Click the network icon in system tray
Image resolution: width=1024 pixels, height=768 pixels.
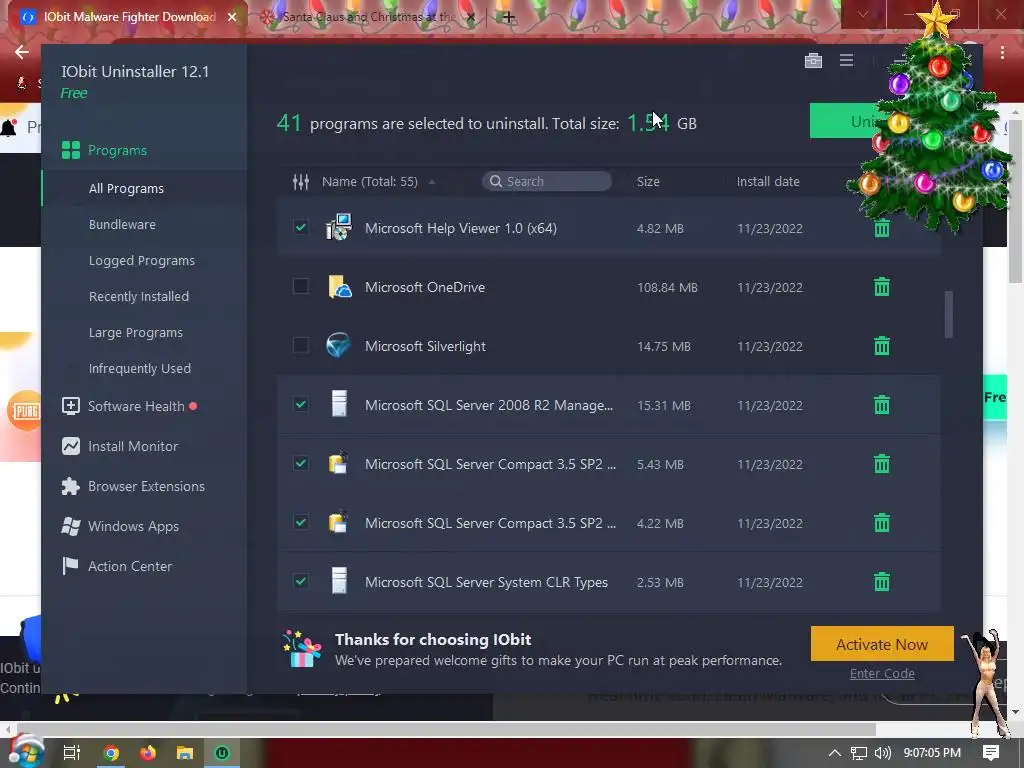(859, 753)
